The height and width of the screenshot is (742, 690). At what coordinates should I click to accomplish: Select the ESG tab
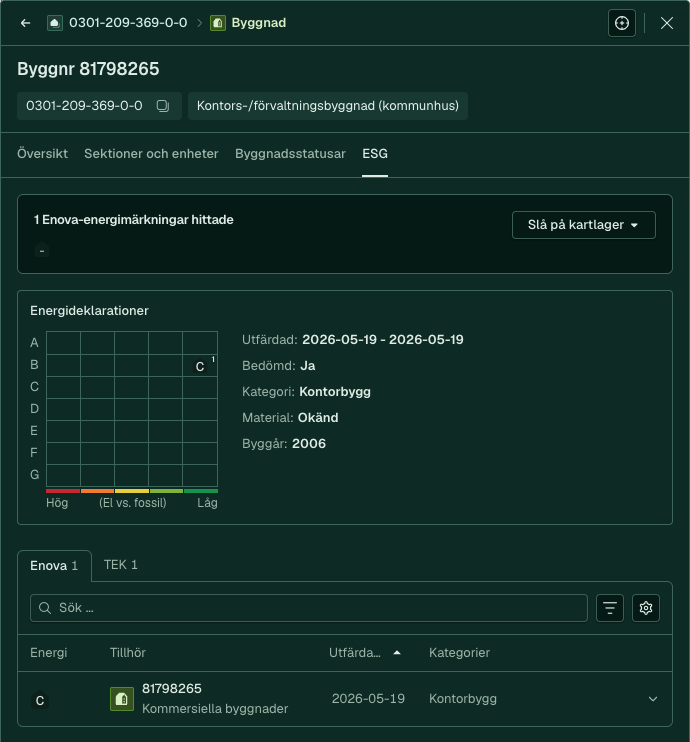coord(375,153)
